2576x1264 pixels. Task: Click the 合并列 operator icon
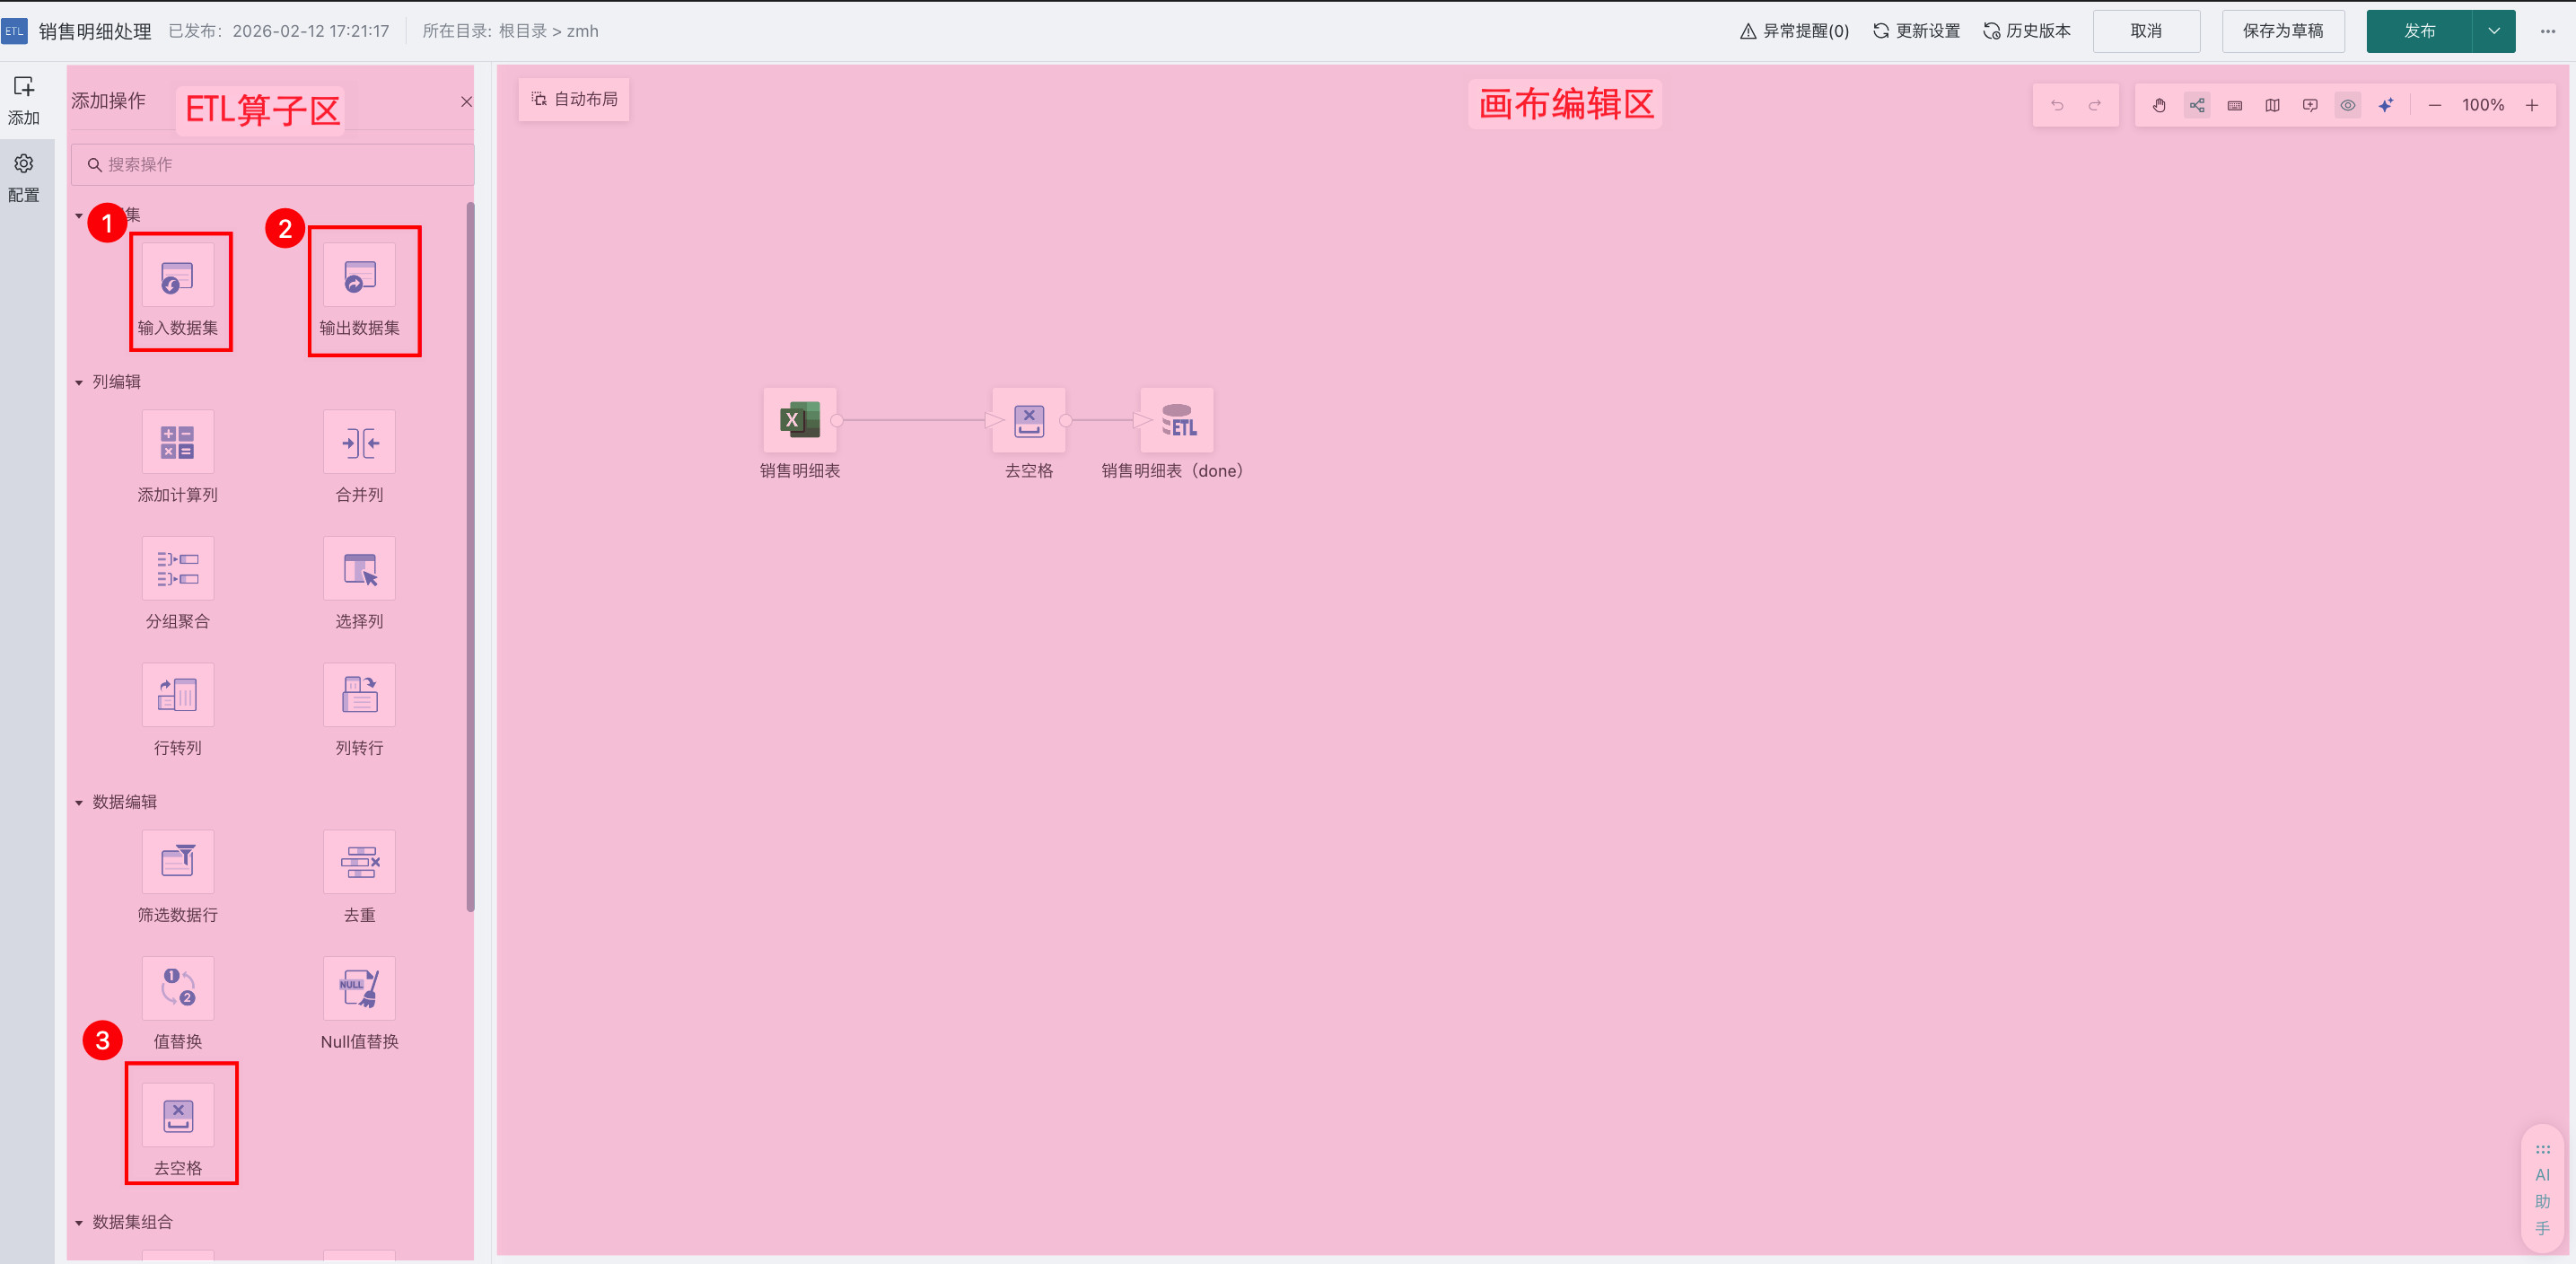click(x=359, y=442)
